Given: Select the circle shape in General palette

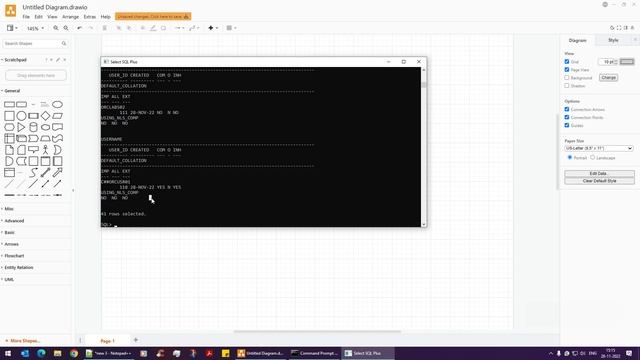Looking at the screenshot, I should point(21,116).
